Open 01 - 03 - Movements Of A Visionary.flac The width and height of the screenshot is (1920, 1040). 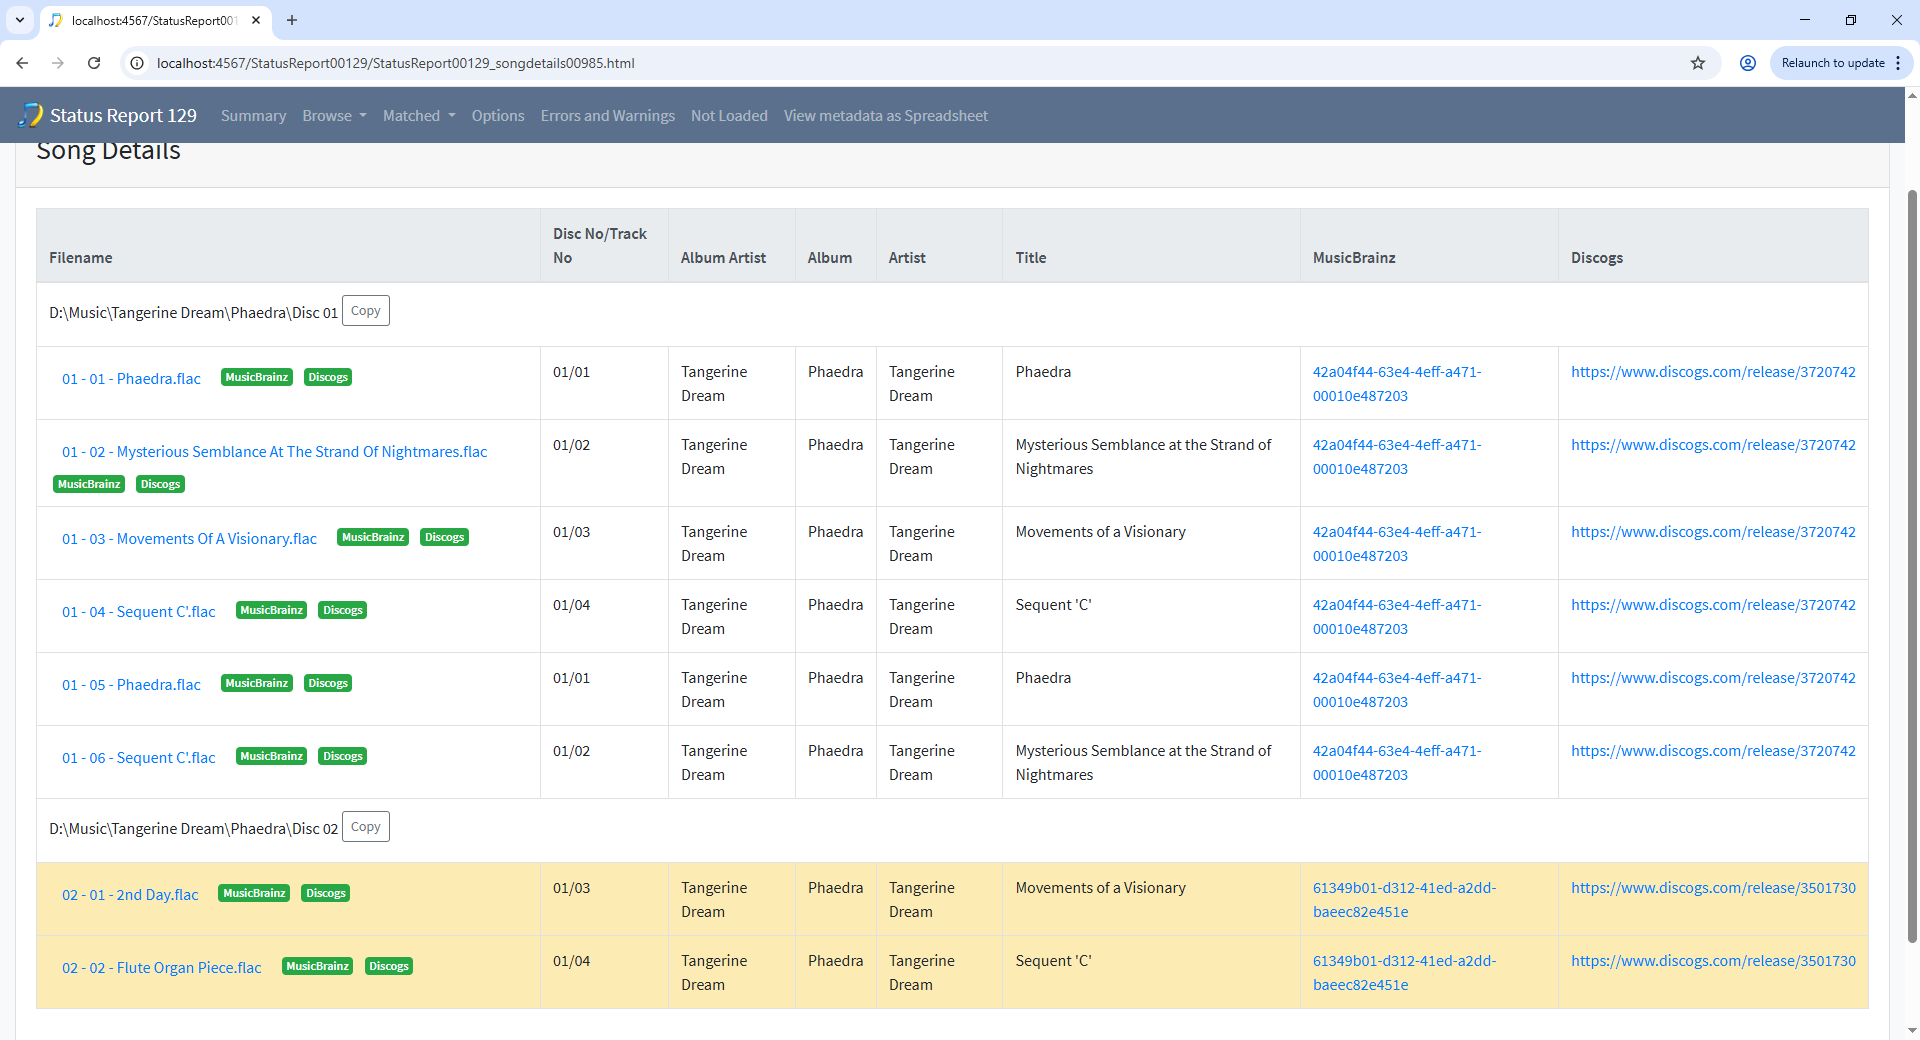point(189,539)
